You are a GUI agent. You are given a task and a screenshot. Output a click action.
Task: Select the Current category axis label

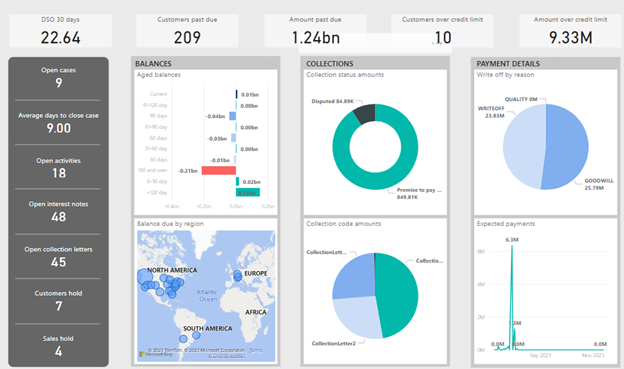pos(158,94)
